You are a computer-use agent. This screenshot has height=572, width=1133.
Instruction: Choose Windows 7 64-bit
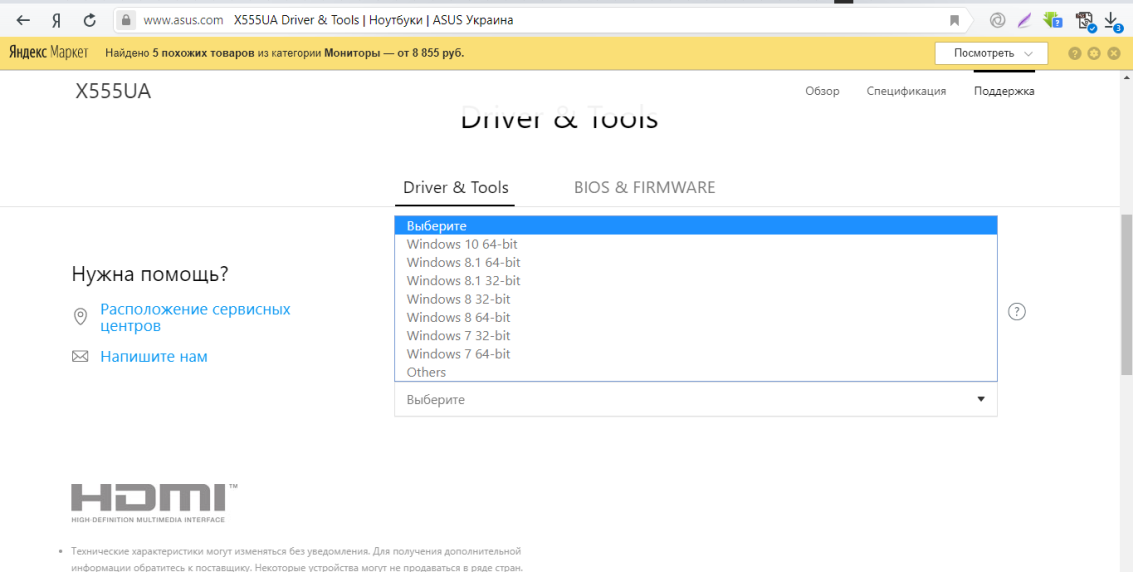(x=696, y=354)
